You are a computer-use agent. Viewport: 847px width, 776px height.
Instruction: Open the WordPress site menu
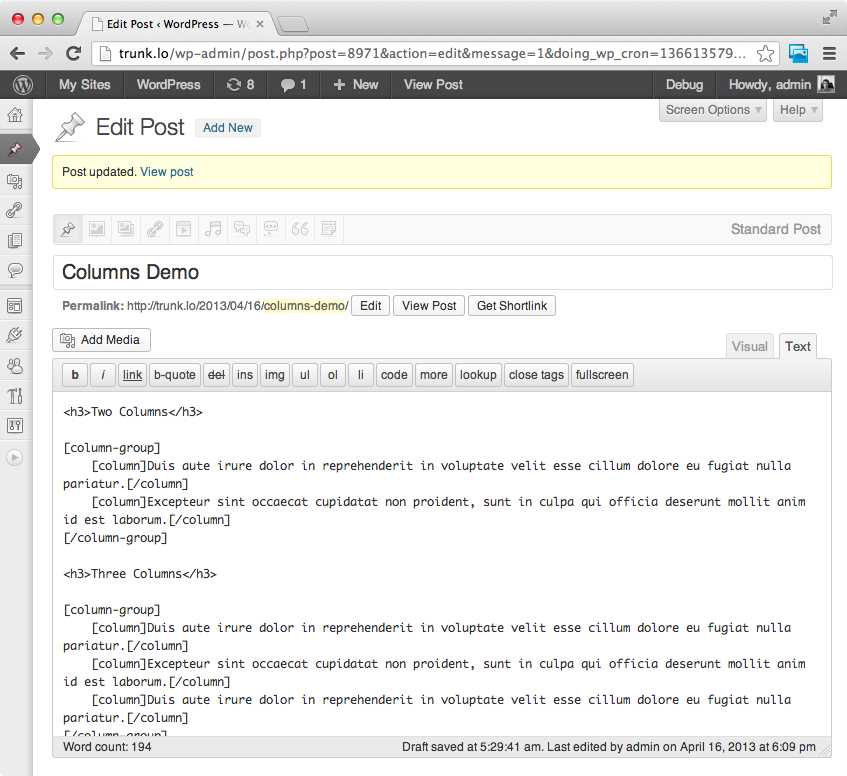[169, 85]
